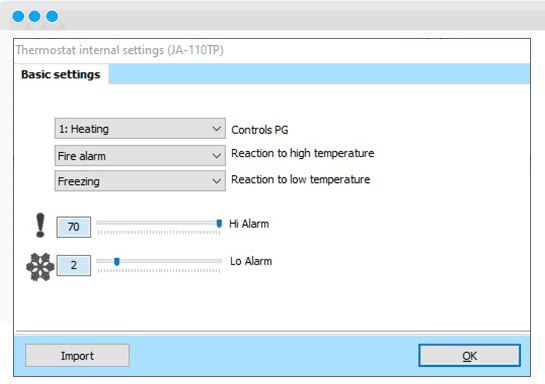Click the first blue window dot

tap(18, 16)
